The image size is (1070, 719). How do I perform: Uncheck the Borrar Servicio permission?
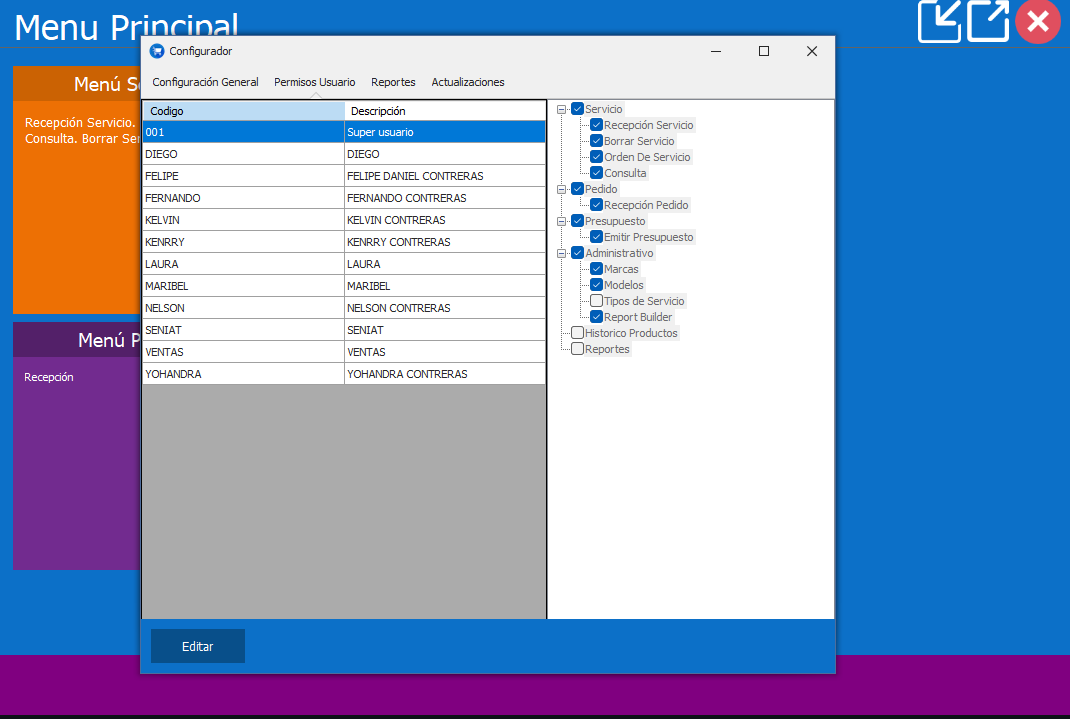point(596,141)
